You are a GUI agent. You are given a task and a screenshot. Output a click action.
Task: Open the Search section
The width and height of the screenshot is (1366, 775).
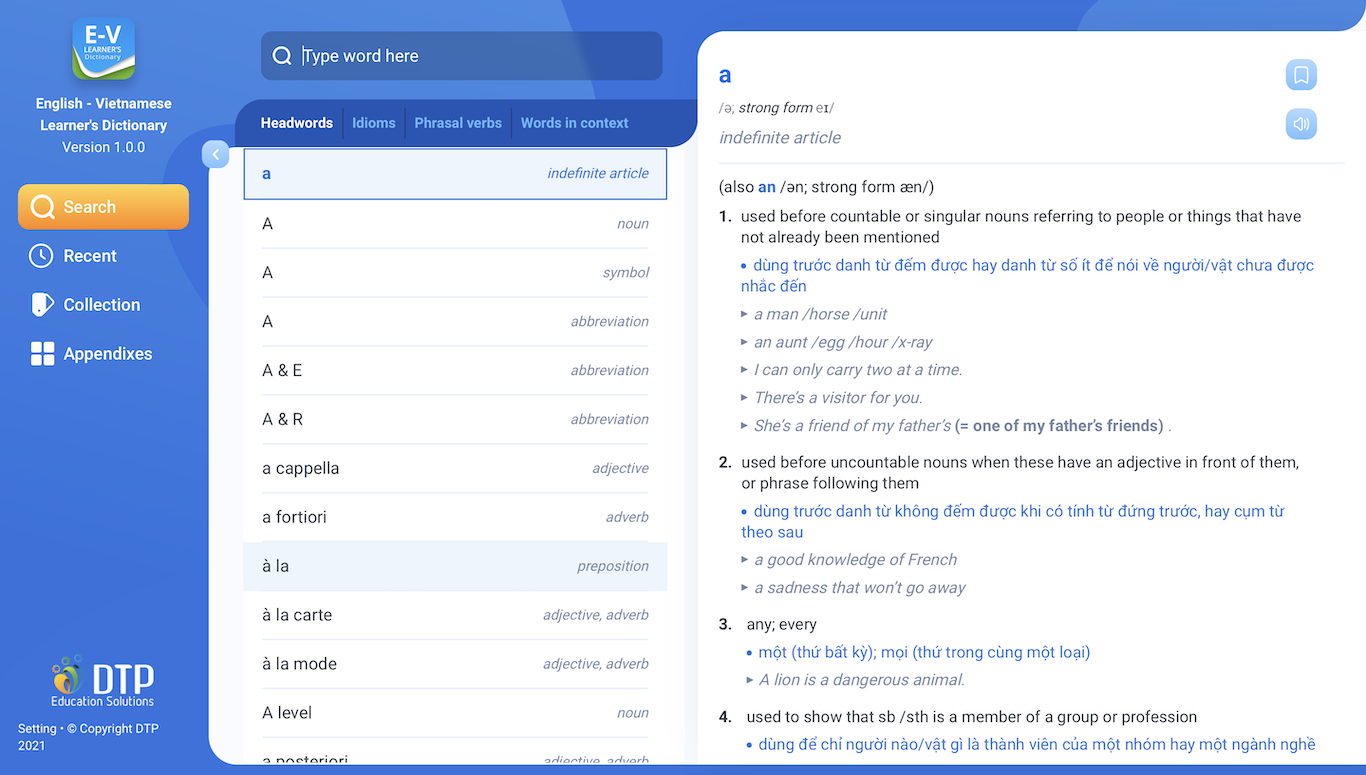click(x=103, y=207)
